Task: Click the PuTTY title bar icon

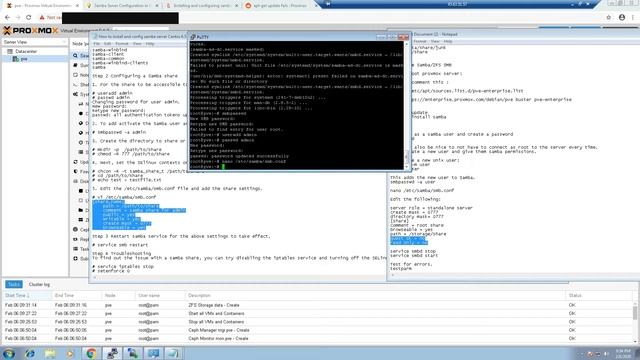Action: [x=193, y=37]
